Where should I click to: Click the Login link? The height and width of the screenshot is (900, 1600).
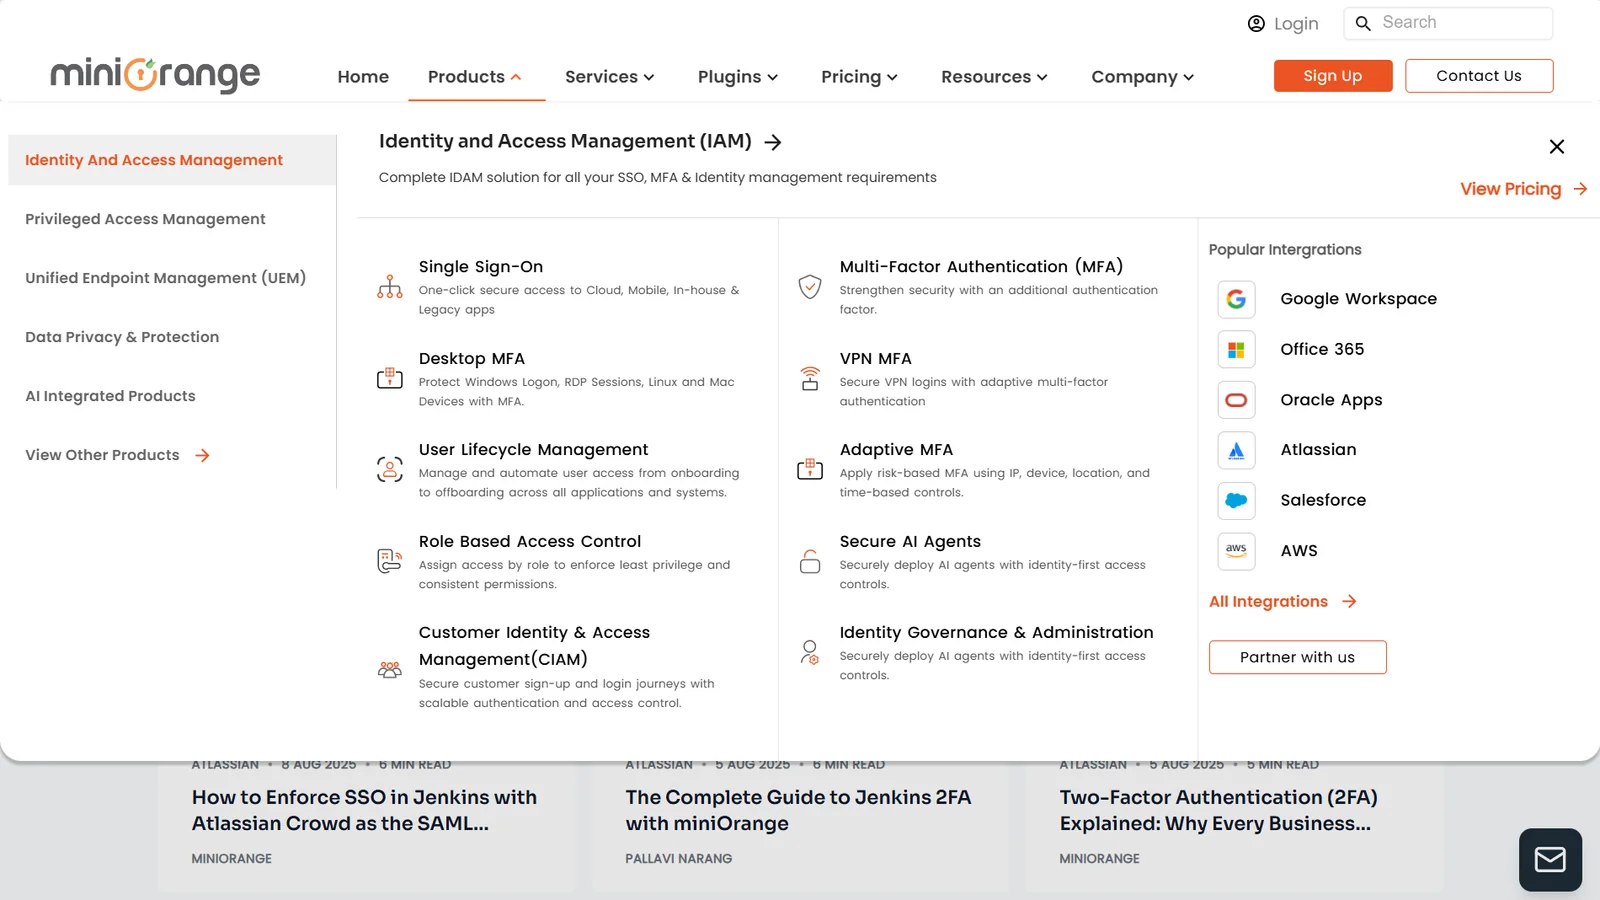pos(1283,24)
